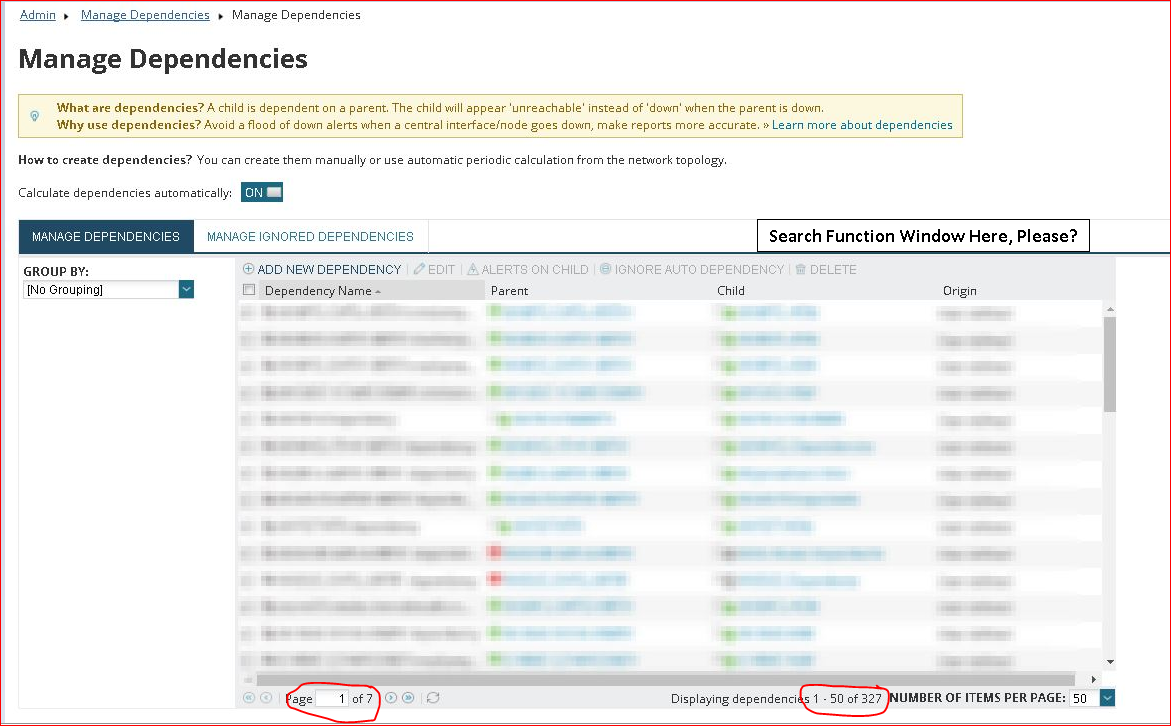Click the horizontal scrollbar of the table
This screenshot has height=726, width=1171.
tap(665, 679)
